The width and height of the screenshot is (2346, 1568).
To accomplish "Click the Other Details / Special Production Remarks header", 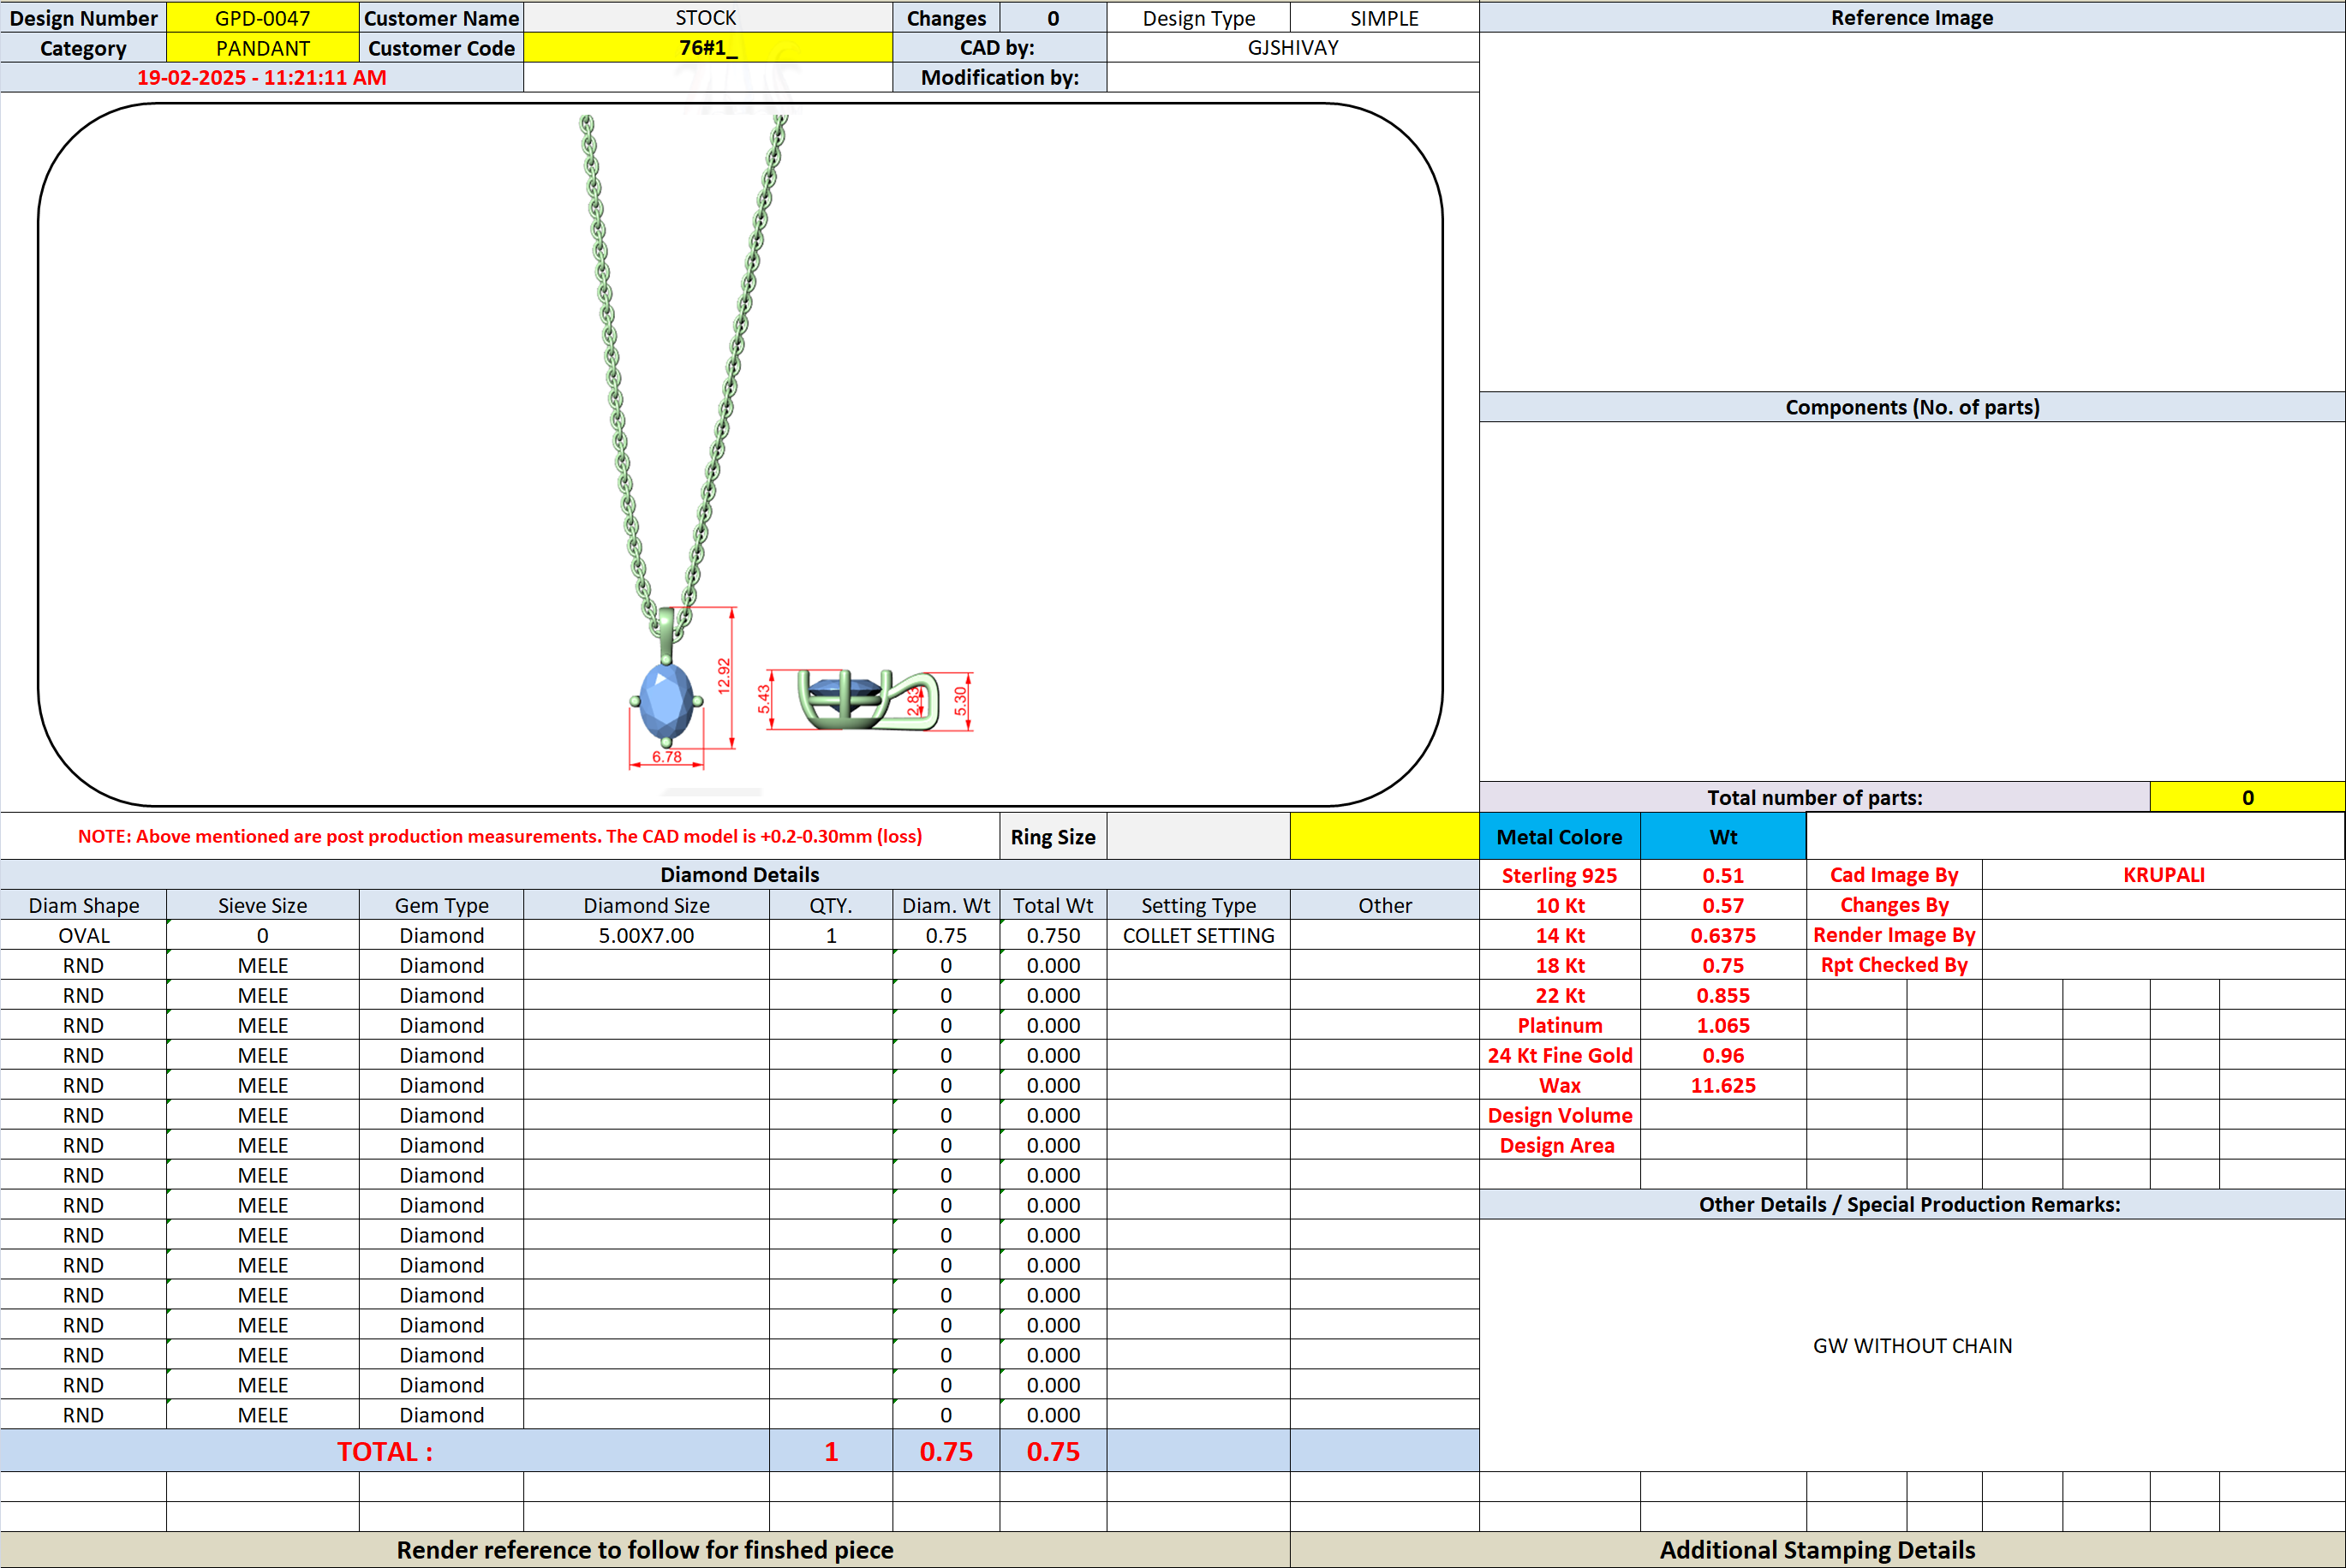I will [1910, 1204].
